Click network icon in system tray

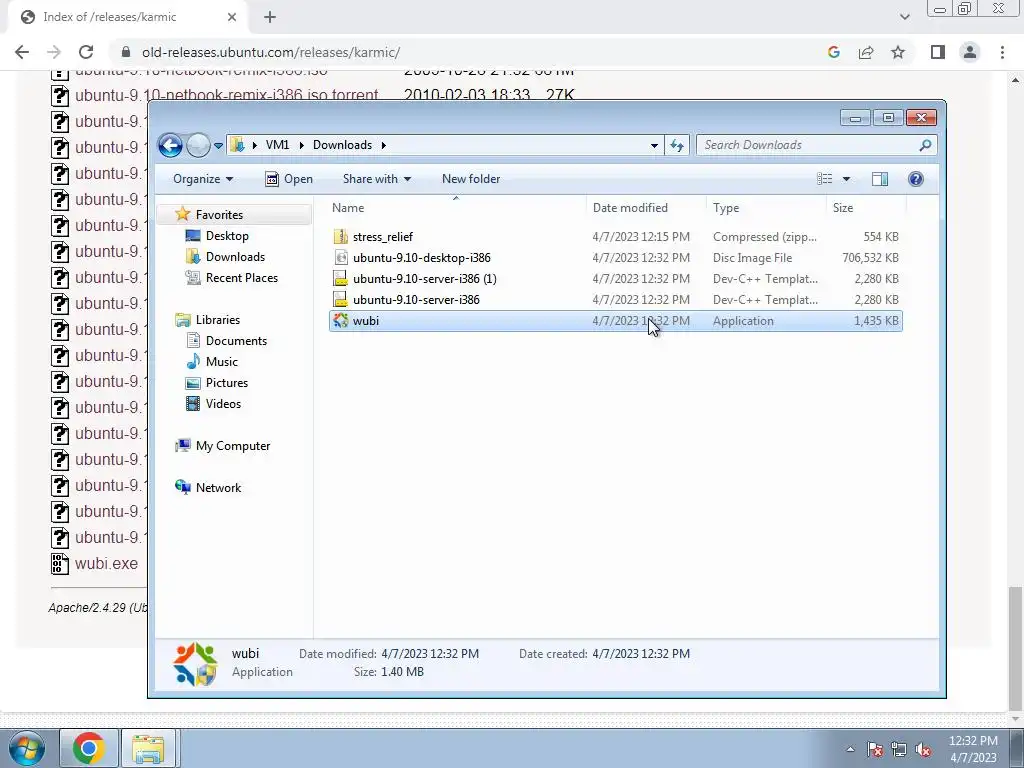point(899,749)
